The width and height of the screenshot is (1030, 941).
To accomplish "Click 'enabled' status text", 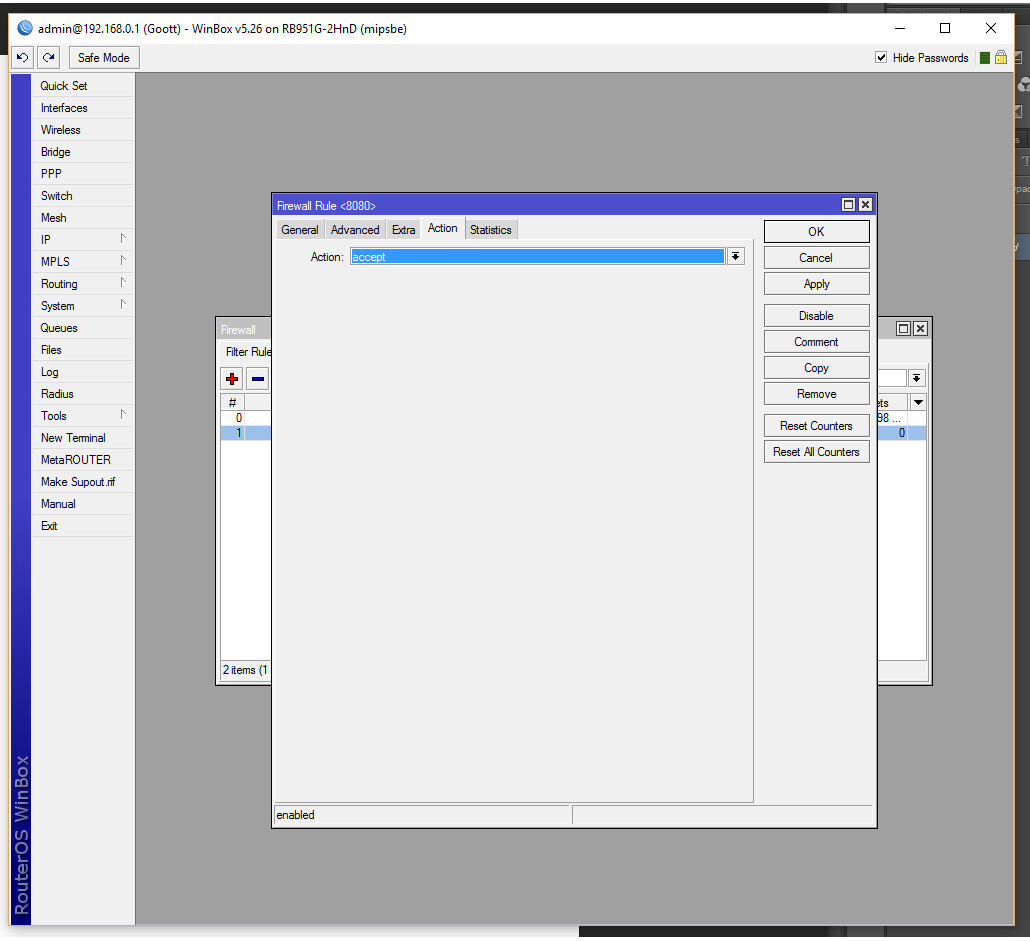I will 296,815.
